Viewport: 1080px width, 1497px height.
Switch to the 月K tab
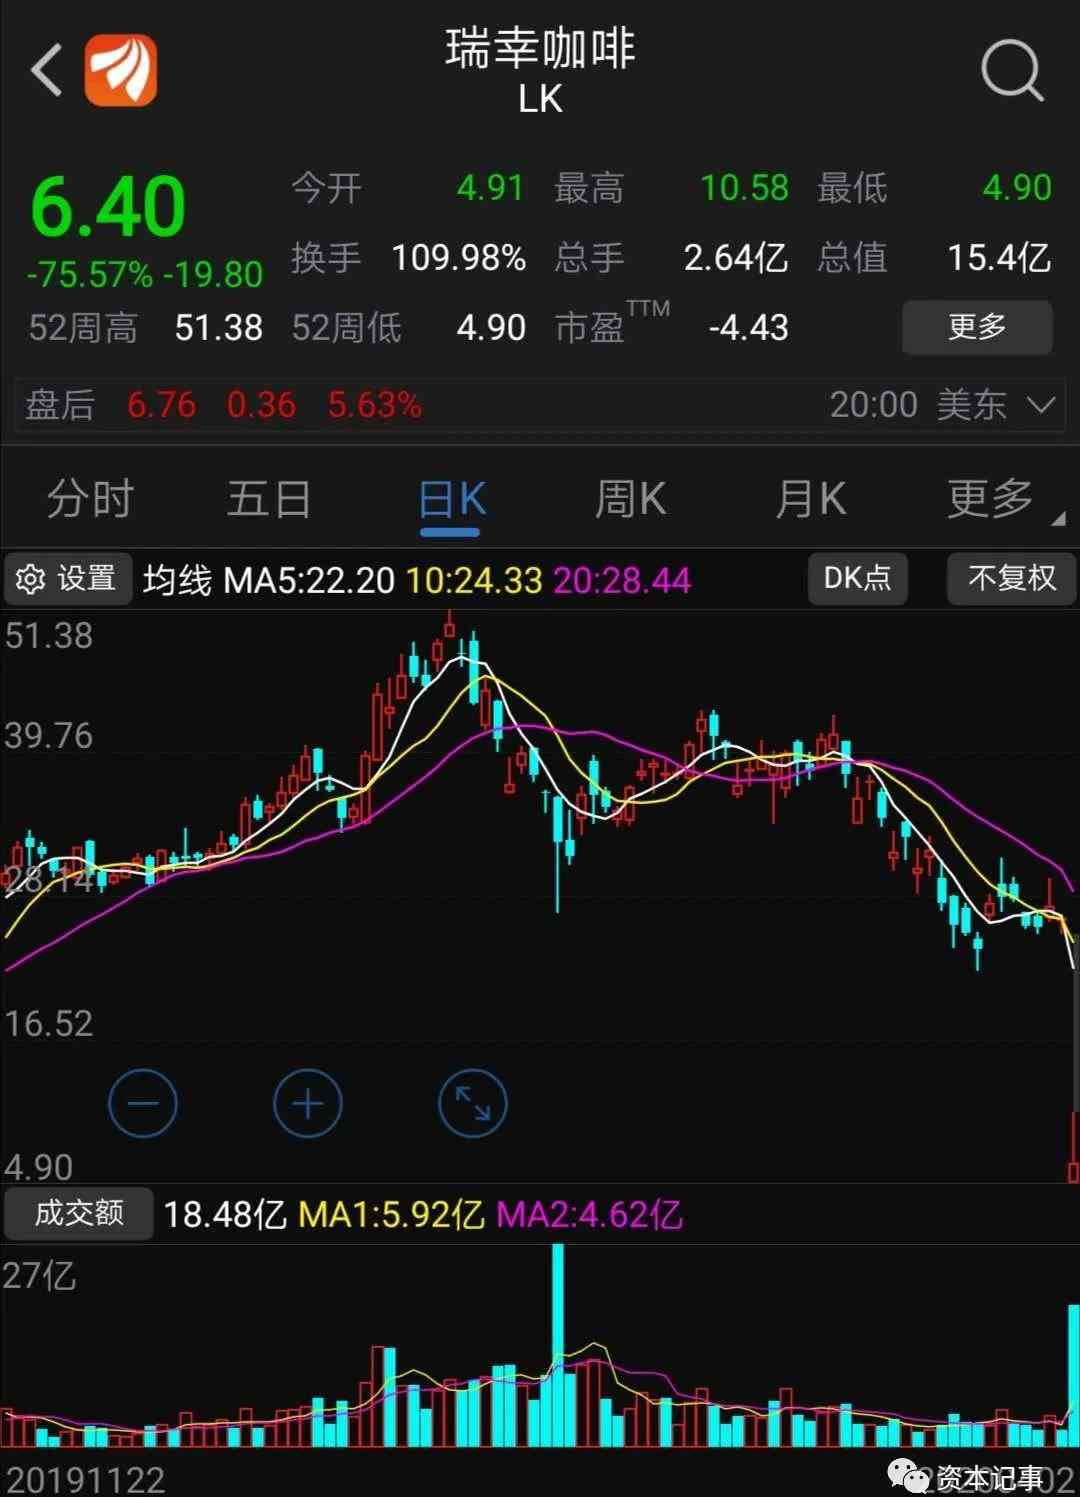[811, 498]
